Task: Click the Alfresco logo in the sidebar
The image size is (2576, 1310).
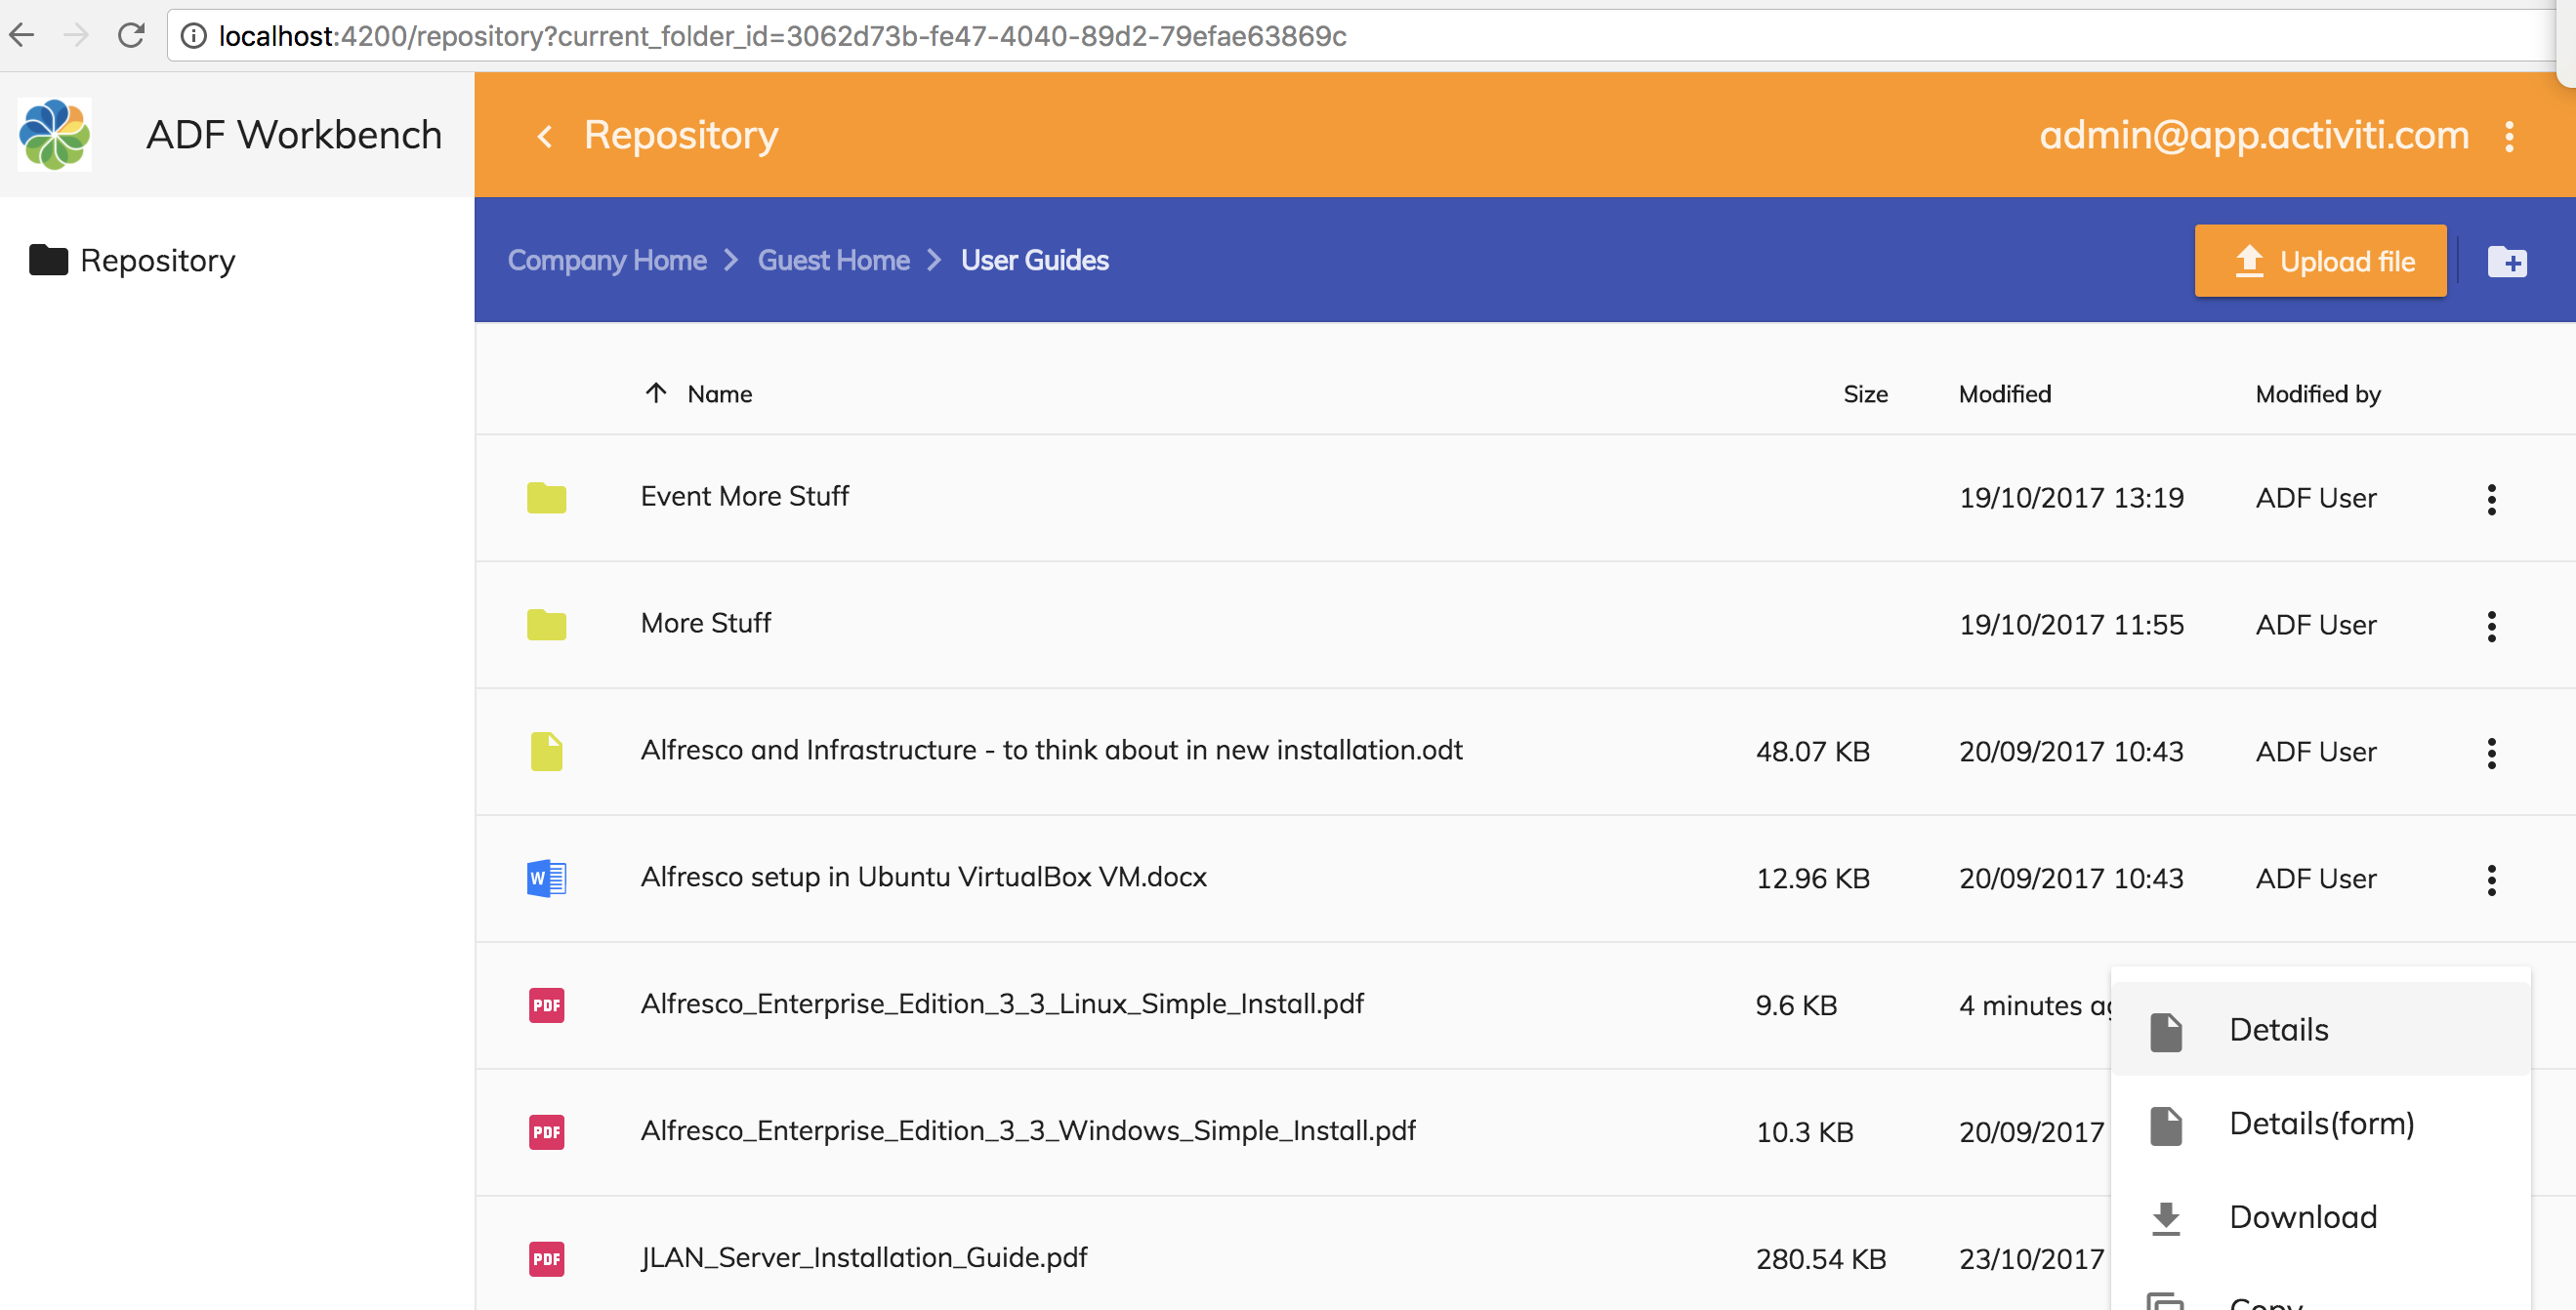Action: (x=55, y=135)
